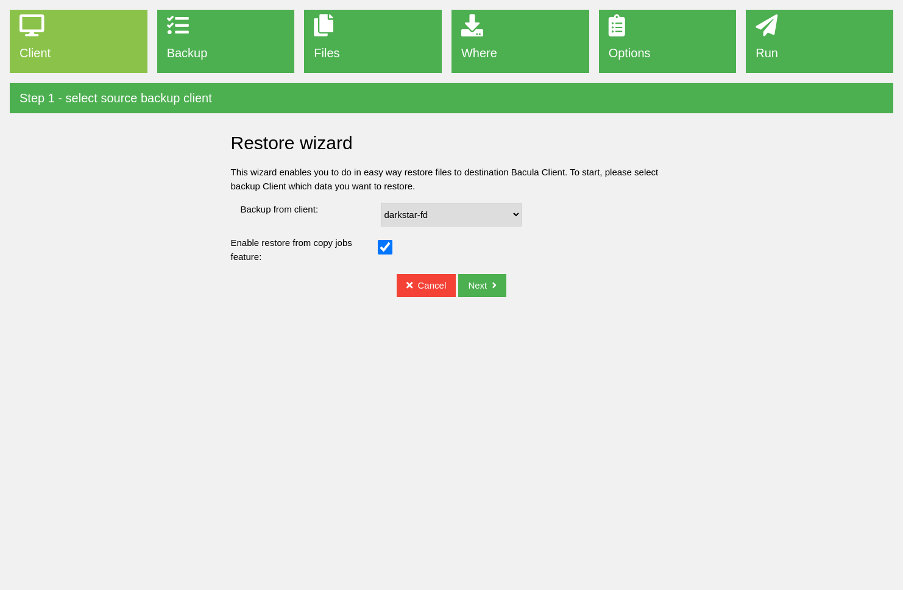
Task: Go to the Where wizard step
Action: coord(520,41)
